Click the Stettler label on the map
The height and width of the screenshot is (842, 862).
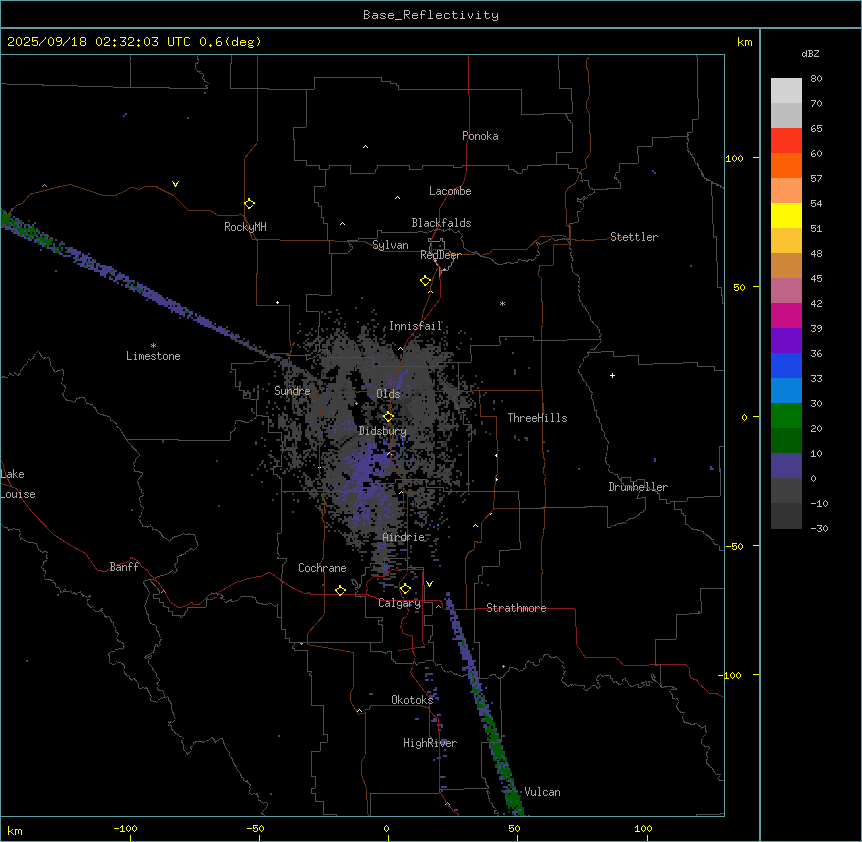[x=634, y=237]
